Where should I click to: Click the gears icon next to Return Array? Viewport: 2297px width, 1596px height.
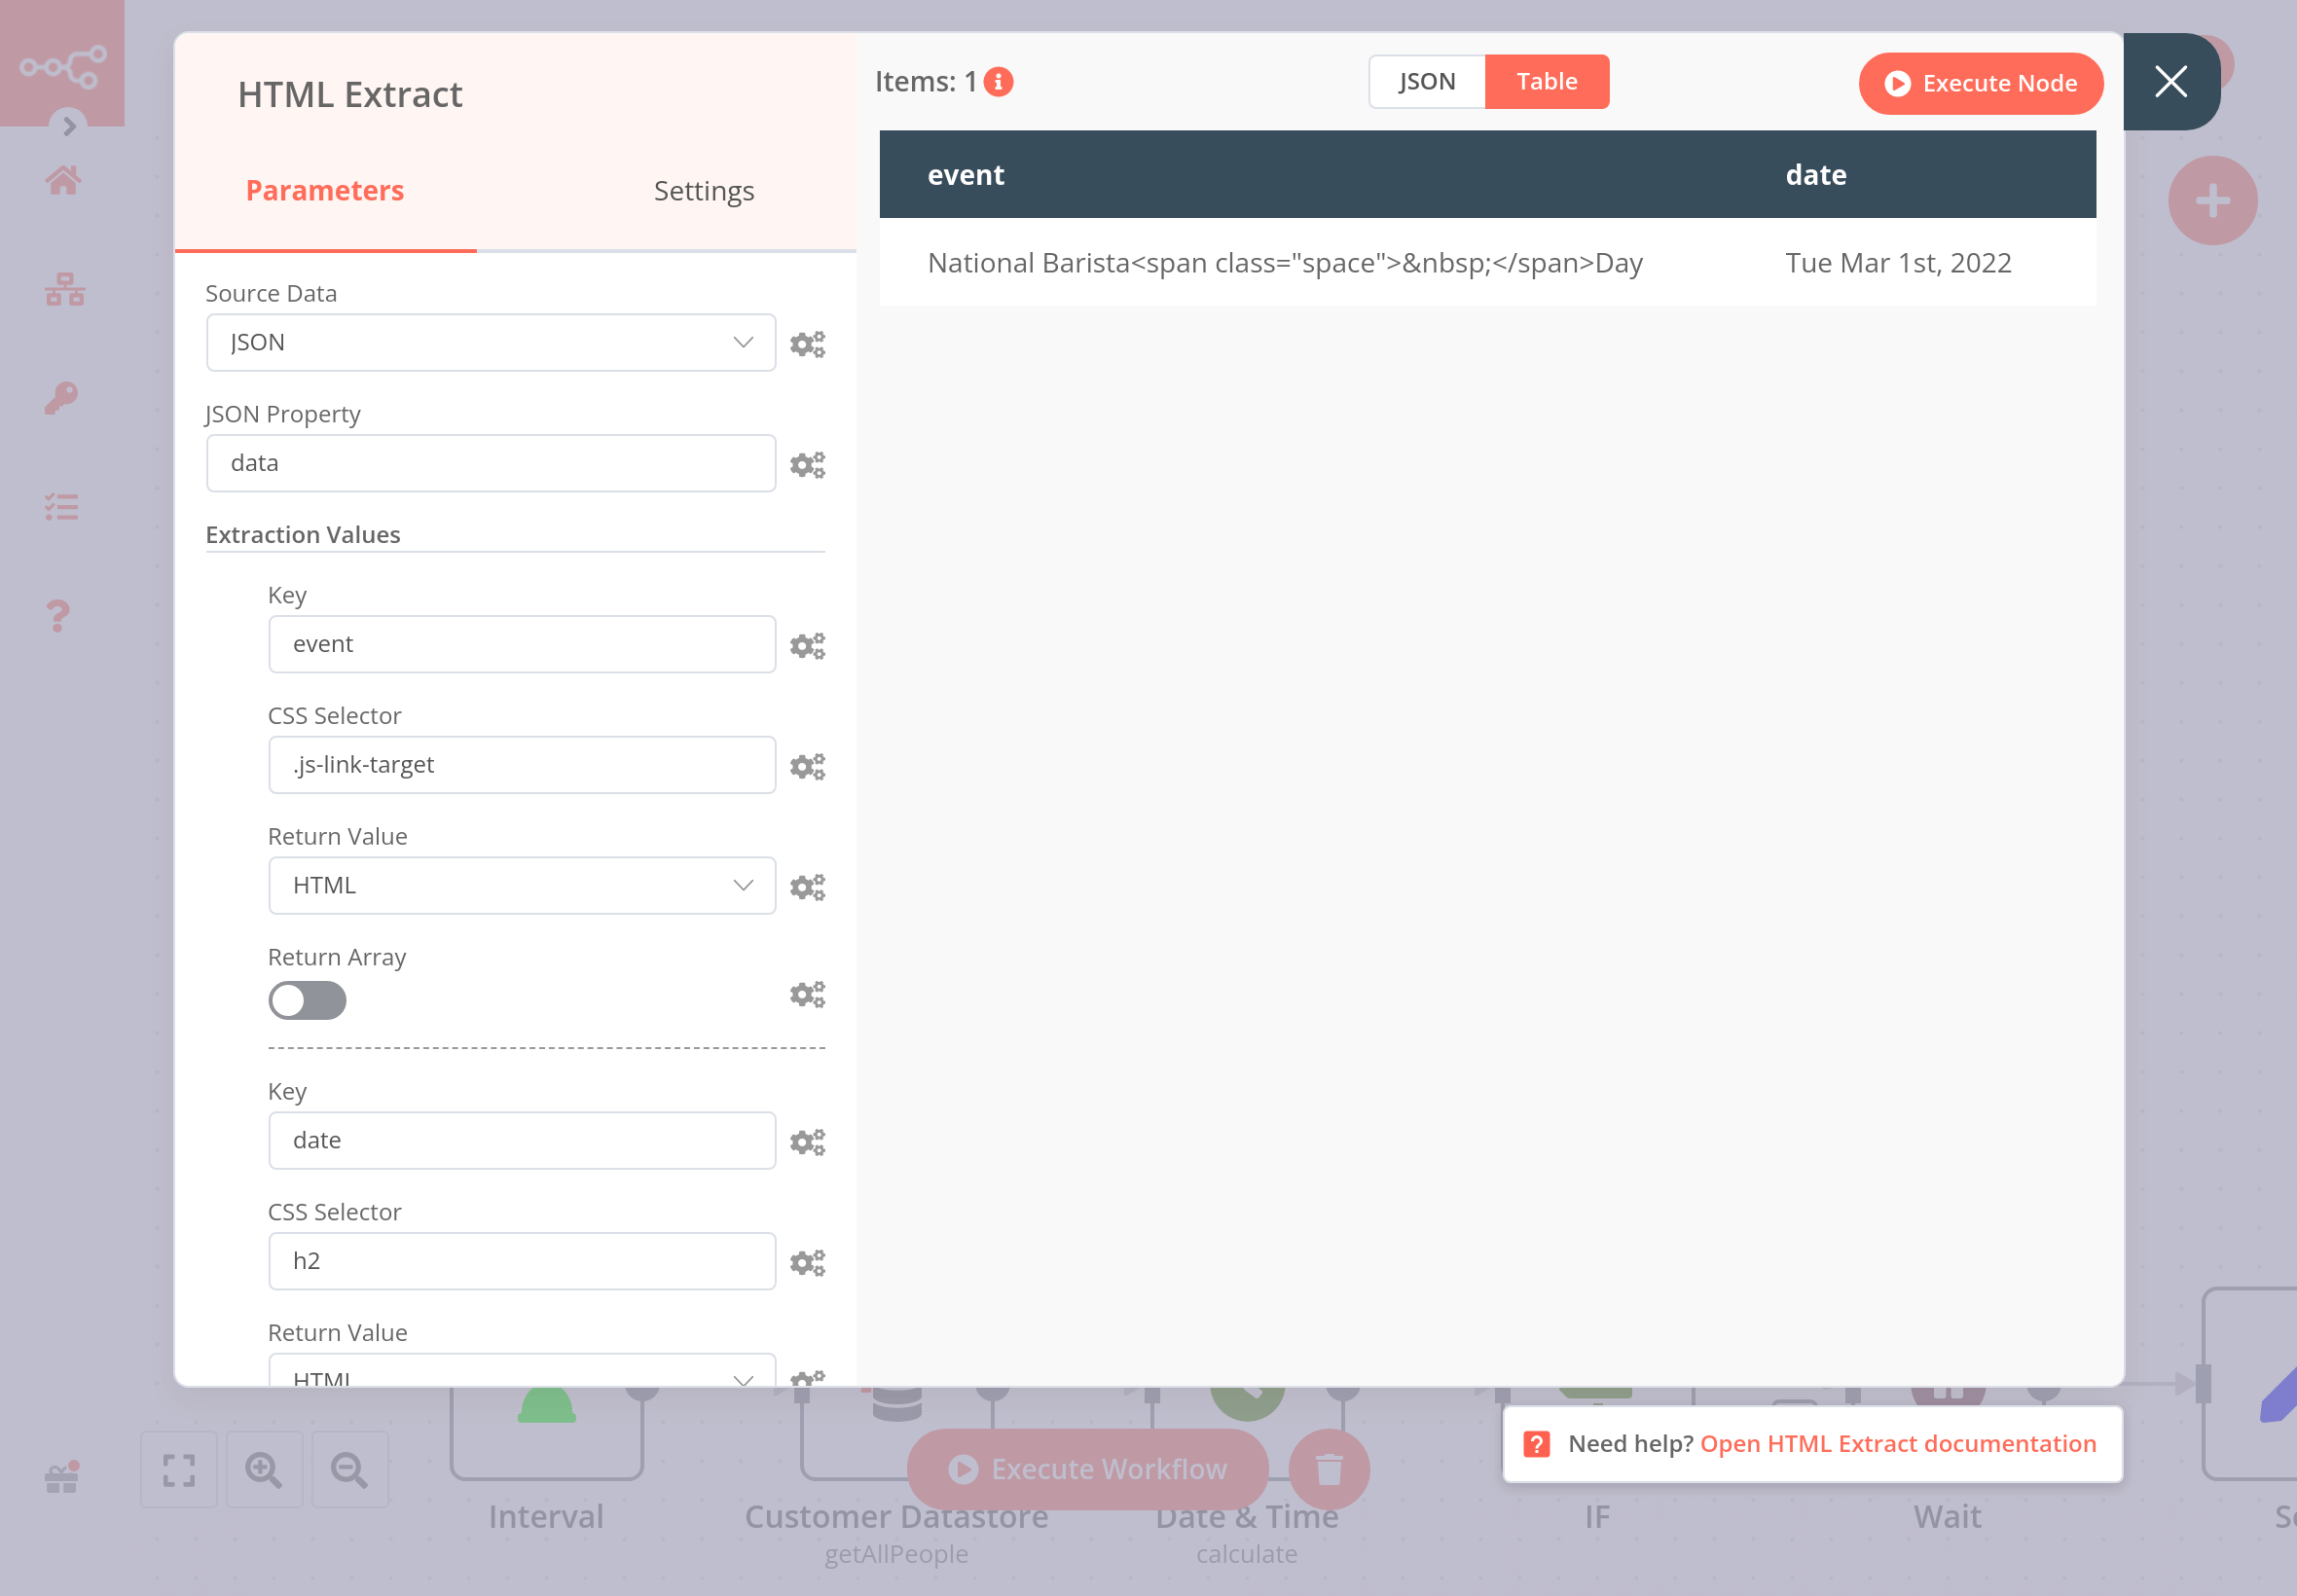[807, 994]
